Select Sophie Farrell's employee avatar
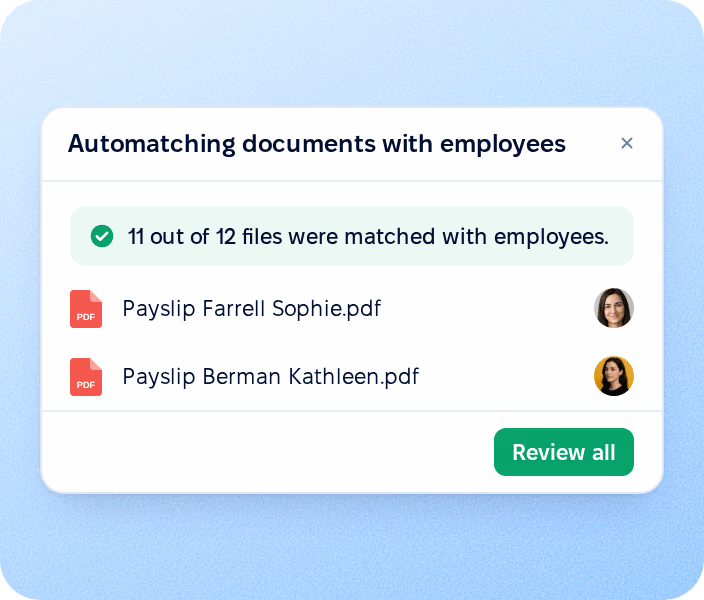The image size is (704, 600). [614, 308]
